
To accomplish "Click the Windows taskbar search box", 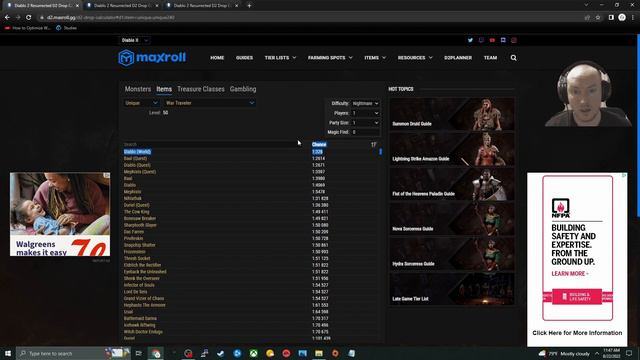I will 73,353.
